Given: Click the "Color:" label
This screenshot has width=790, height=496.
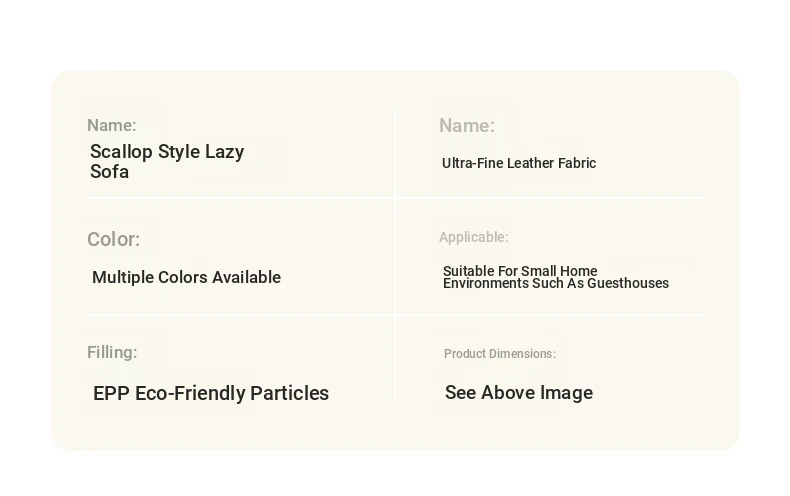Looking at the screenshot, I should click(113, 240).
